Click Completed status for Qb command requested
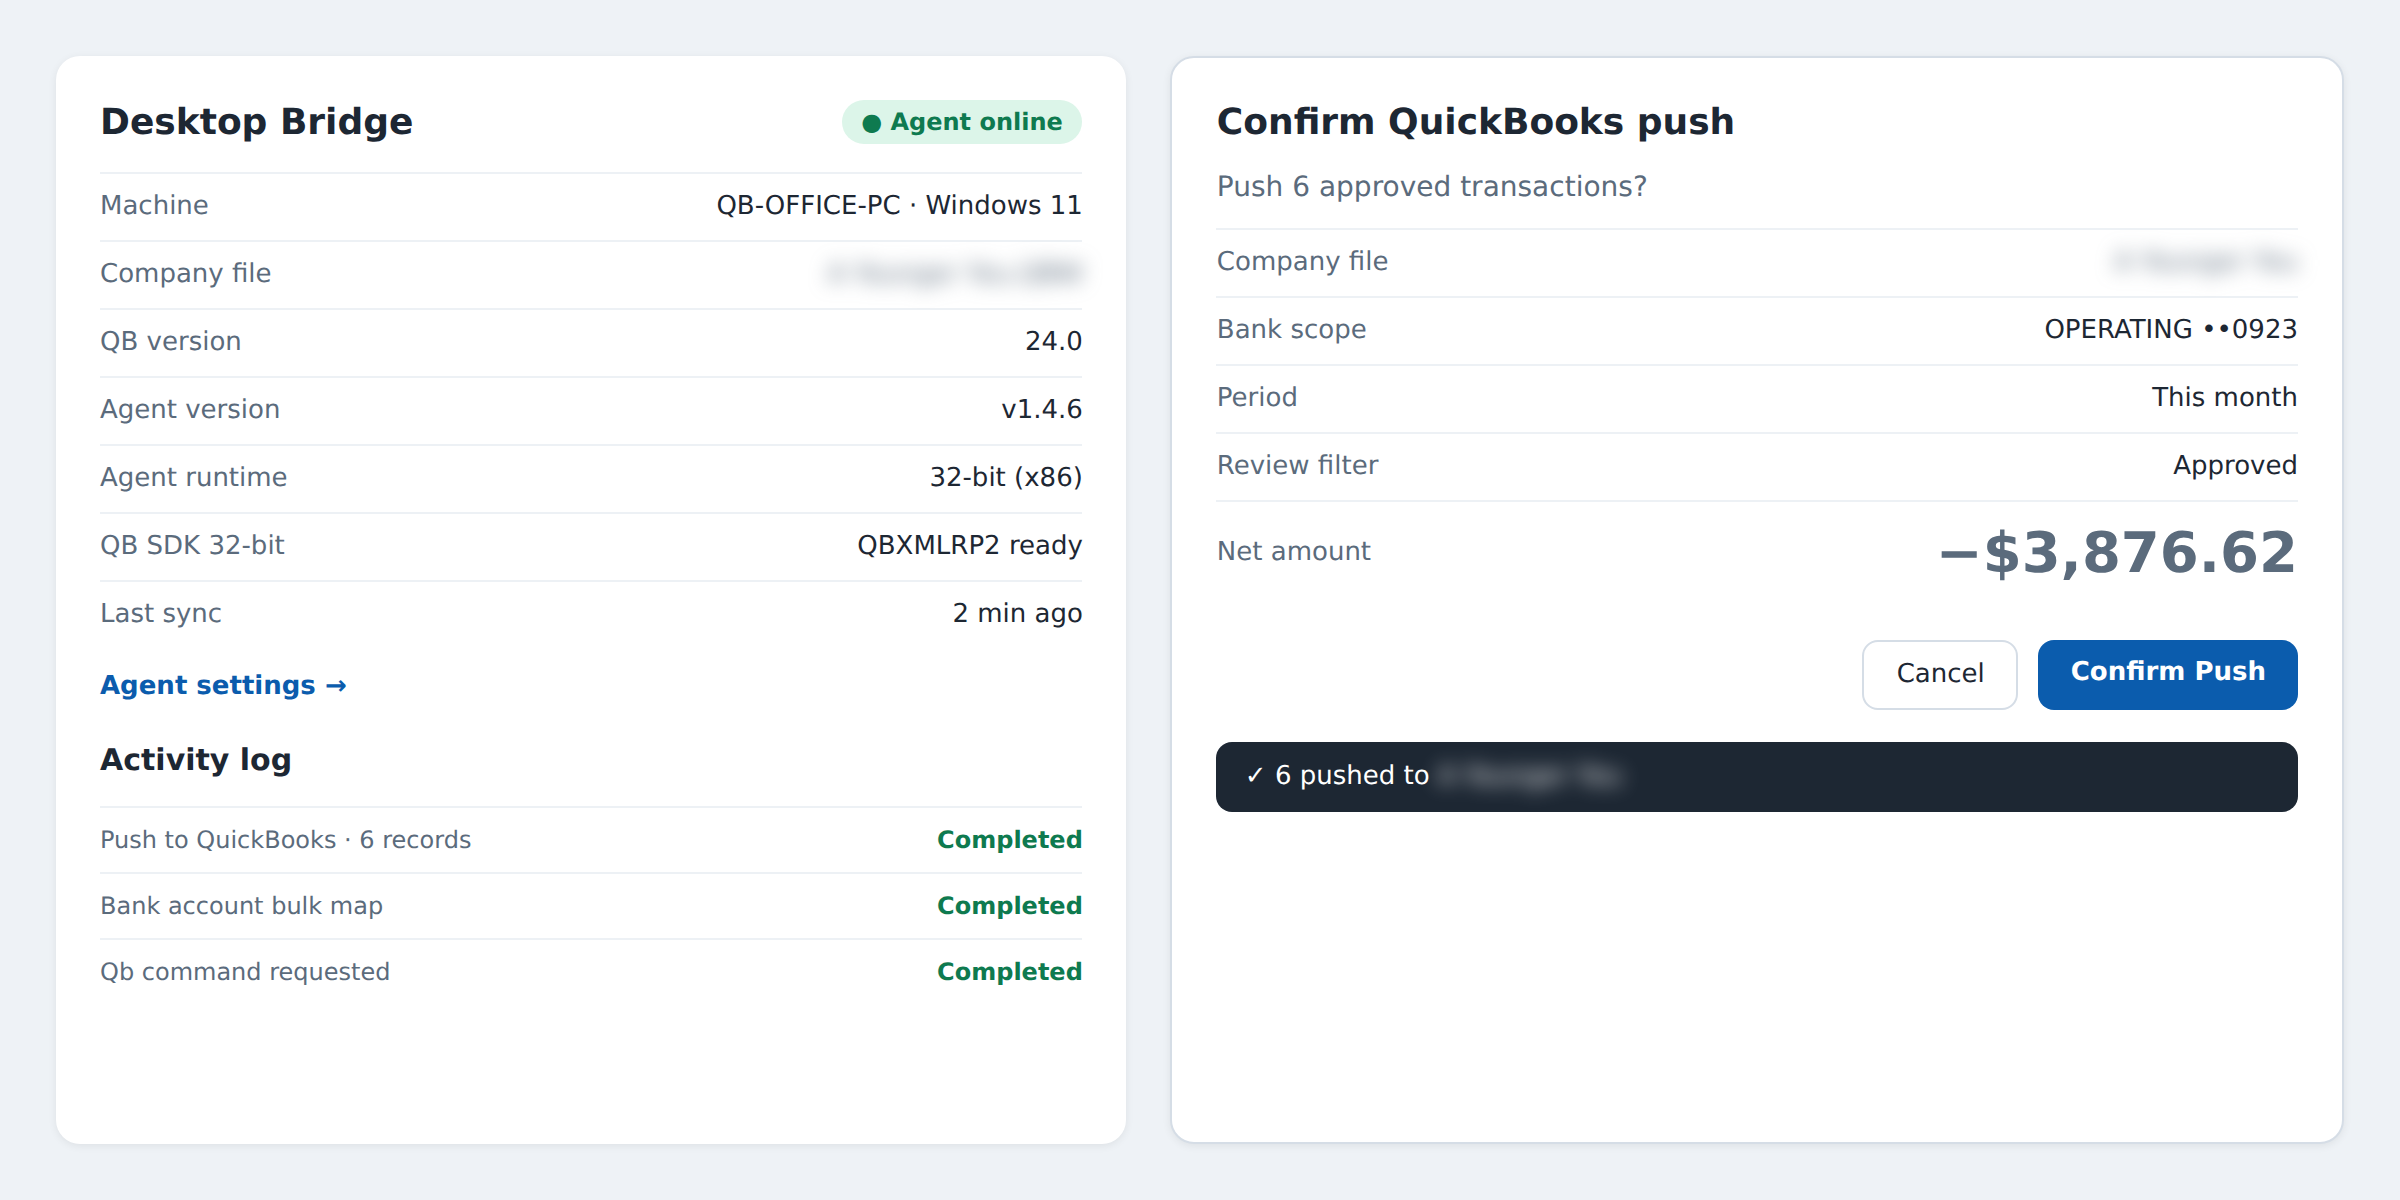2400x1200 pixels. [x=1009, y=972]
